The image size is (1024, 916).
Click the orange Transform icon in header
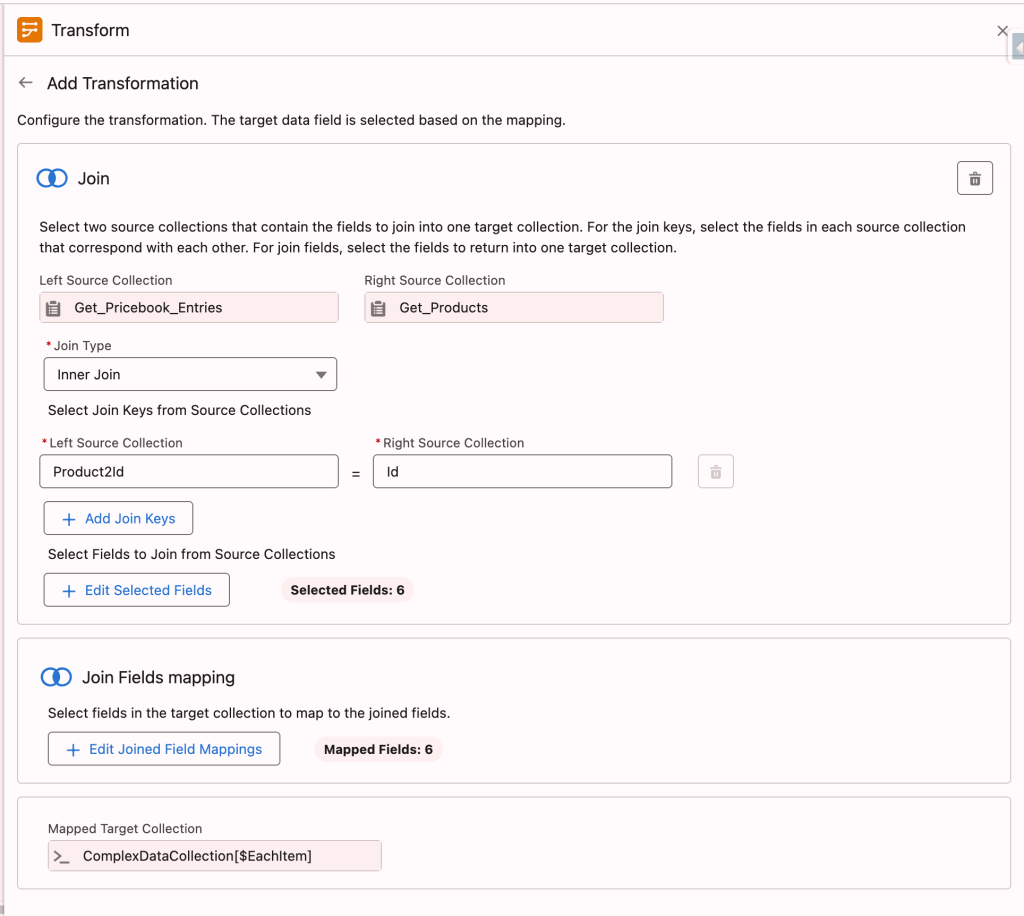[29, 30]
